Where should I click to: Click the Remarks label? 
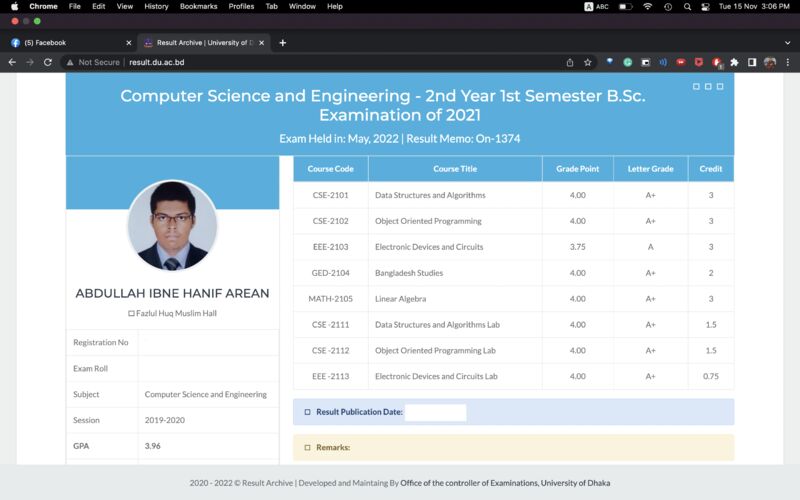point(333,447)
